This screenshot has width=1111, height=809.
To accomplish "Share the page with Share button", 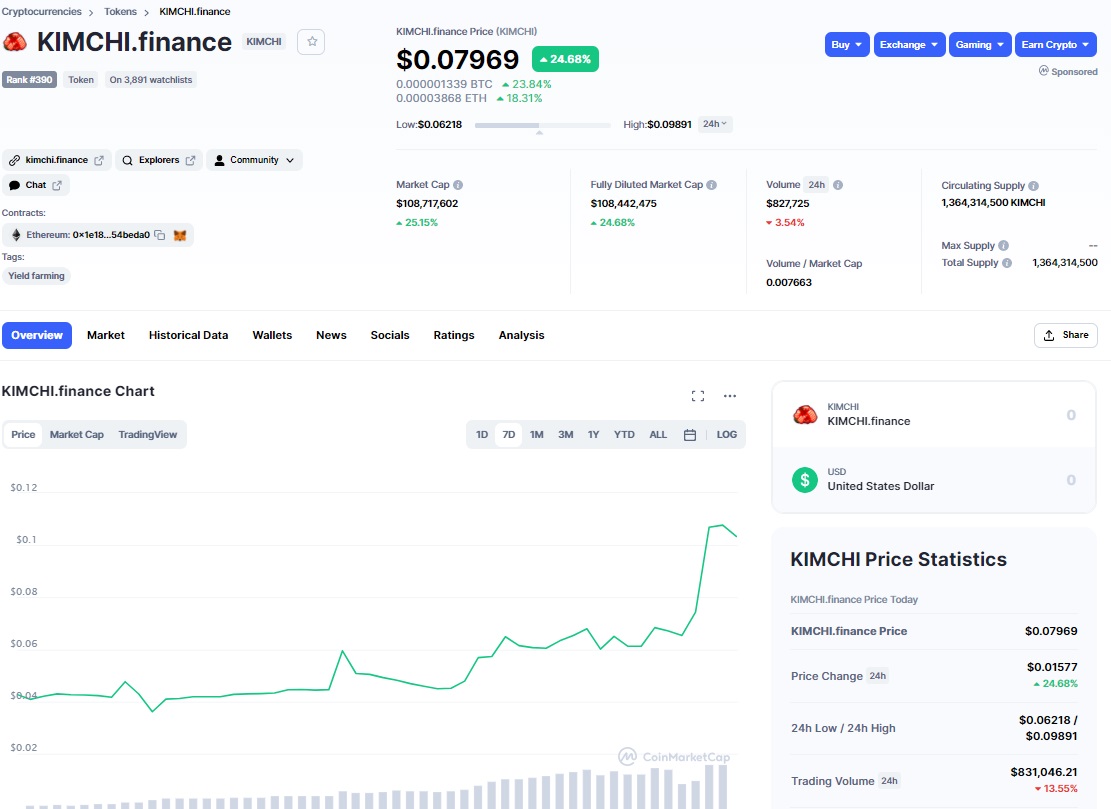I will (1066, 335).
